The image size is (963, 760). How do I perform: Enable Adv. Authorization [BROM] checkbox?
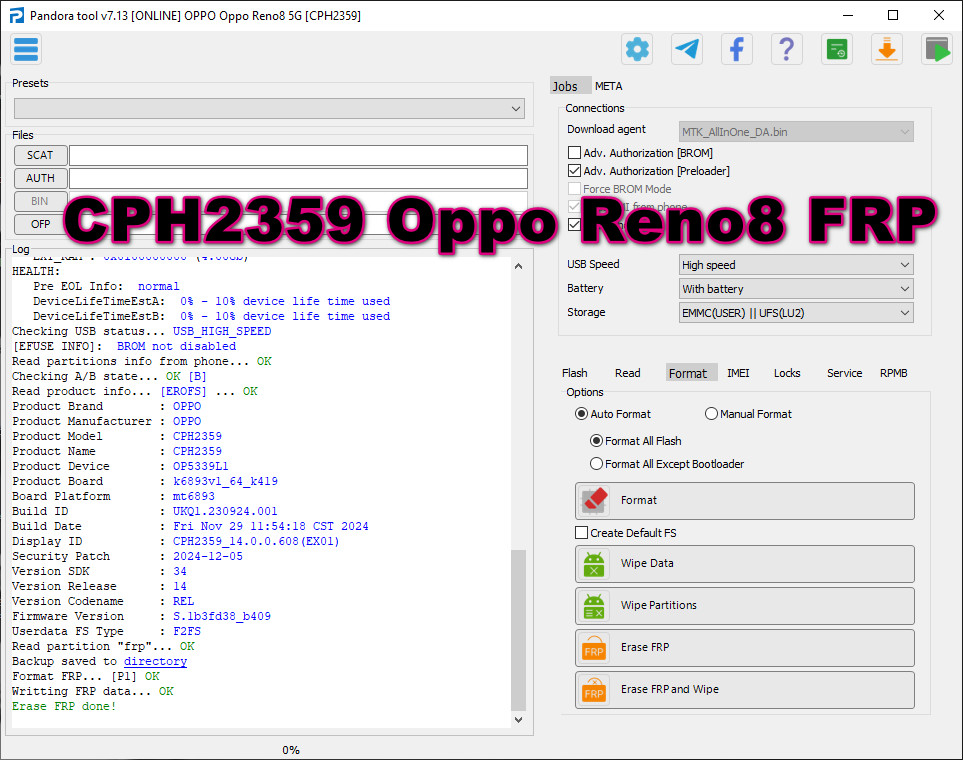[574, 152]
